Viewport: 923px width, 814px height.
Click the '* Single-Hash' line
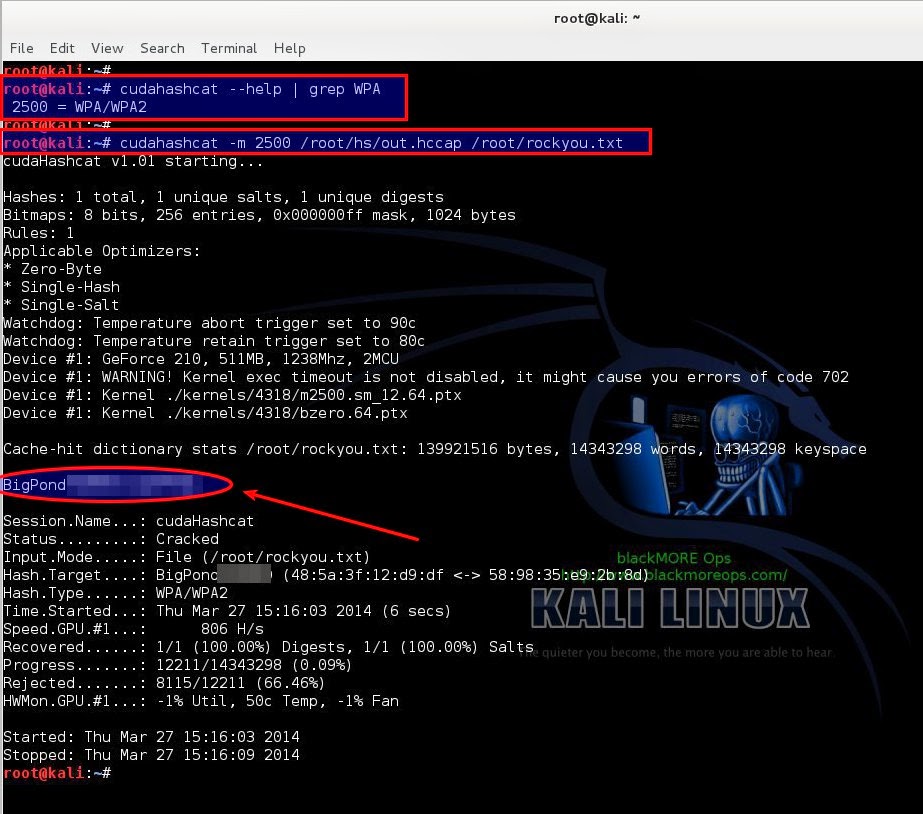(x=62, y=287)
